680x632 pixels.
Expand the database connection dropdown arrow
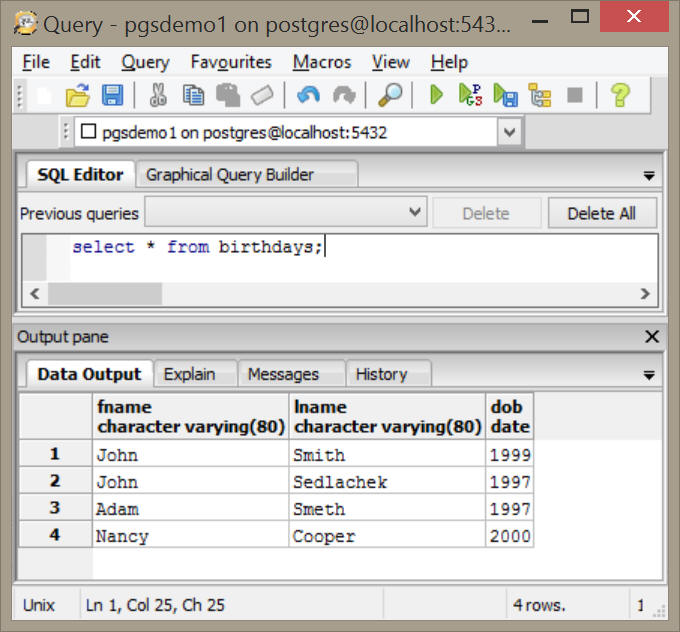click(510, 131)
